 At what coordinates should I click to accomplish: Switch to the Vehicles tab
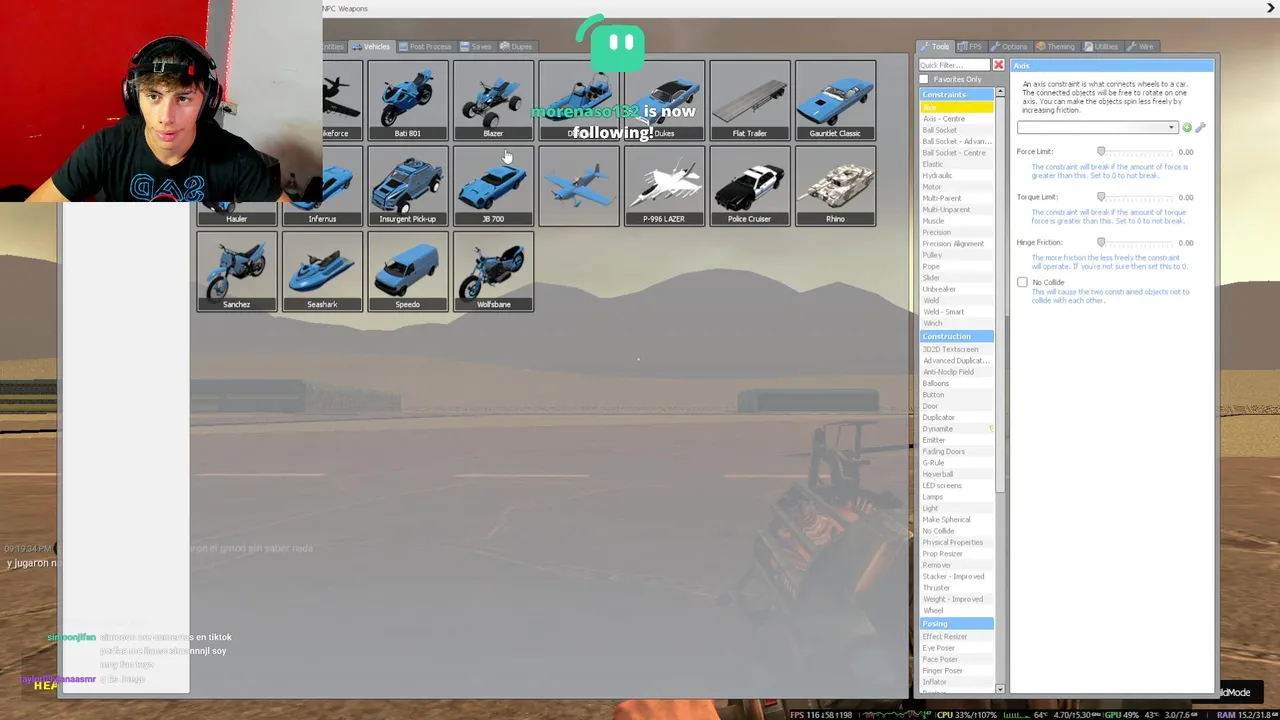point(371,46)
